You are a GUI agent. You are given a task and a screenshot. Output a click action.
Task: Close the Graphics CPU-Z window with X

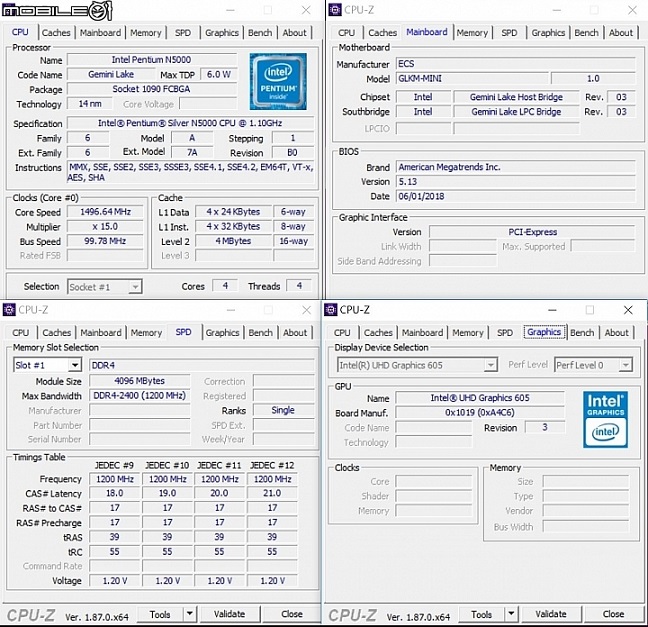pos(628,310)
